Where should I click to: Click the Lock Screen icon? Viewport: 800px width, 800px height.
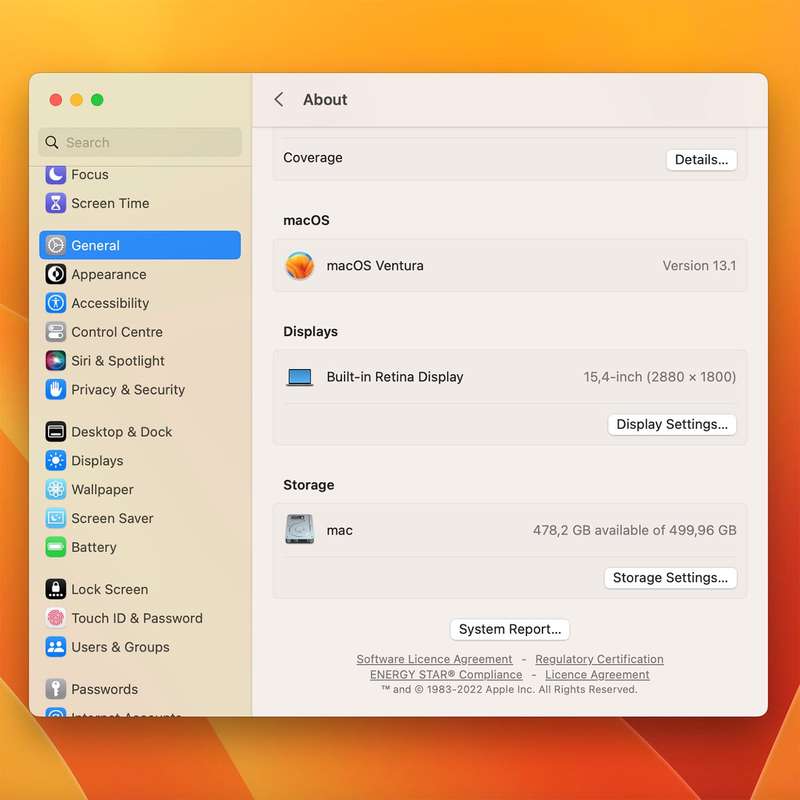[x=56, y=589]
